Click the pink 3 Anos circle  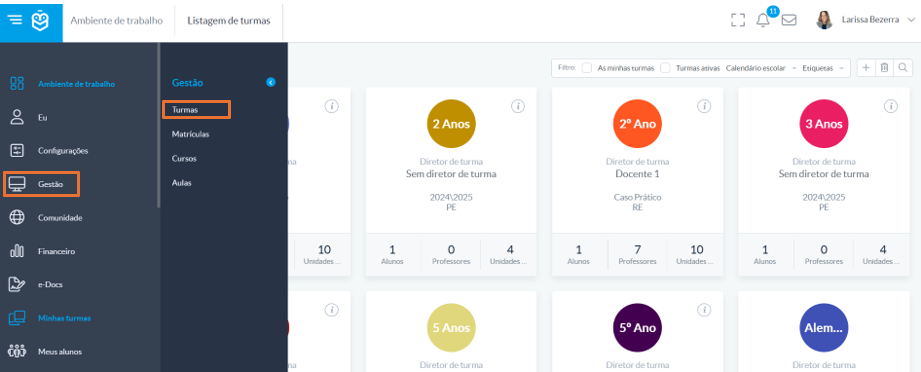(x=823, y=124)
